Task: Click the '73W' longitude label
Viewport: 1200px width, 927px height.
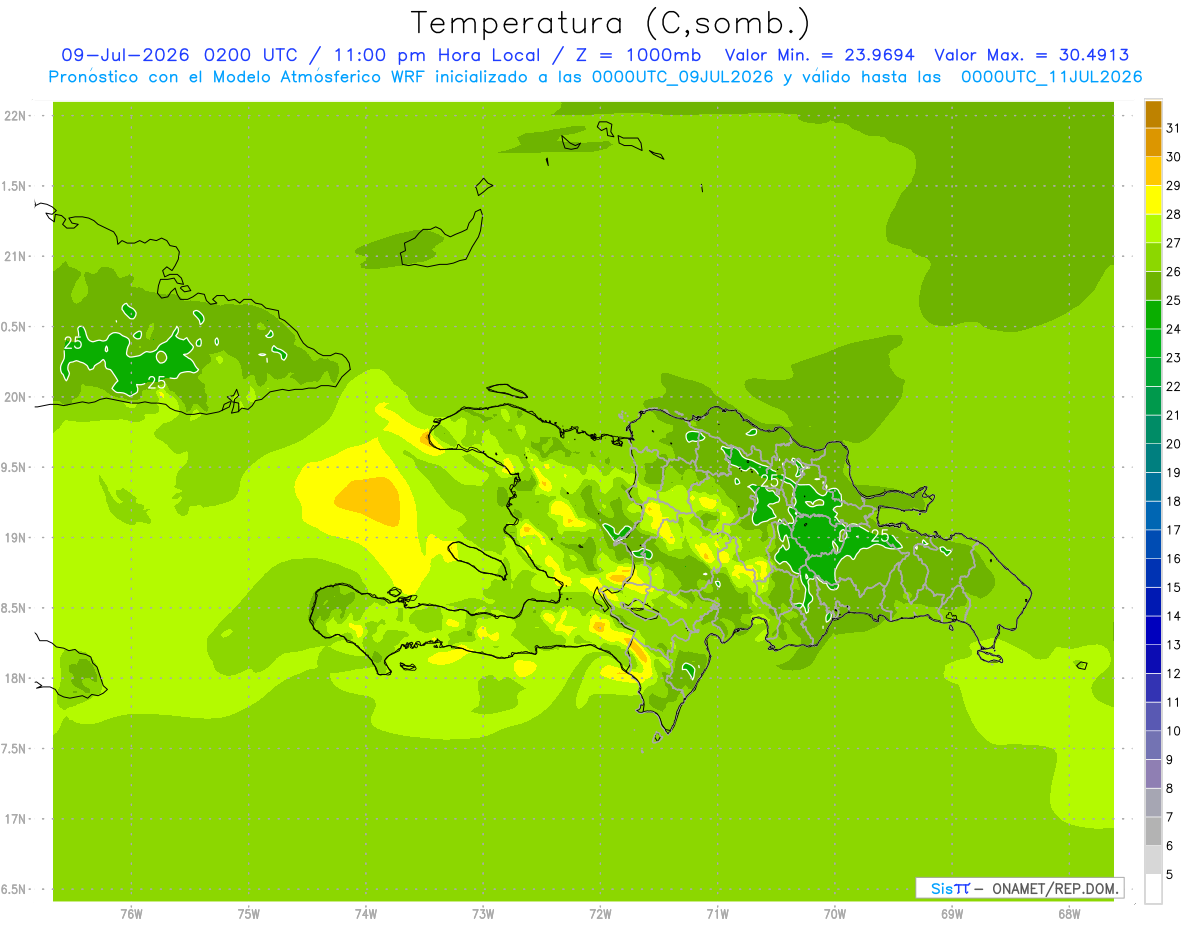Action: pyautogui.click(x=483, y=913)
